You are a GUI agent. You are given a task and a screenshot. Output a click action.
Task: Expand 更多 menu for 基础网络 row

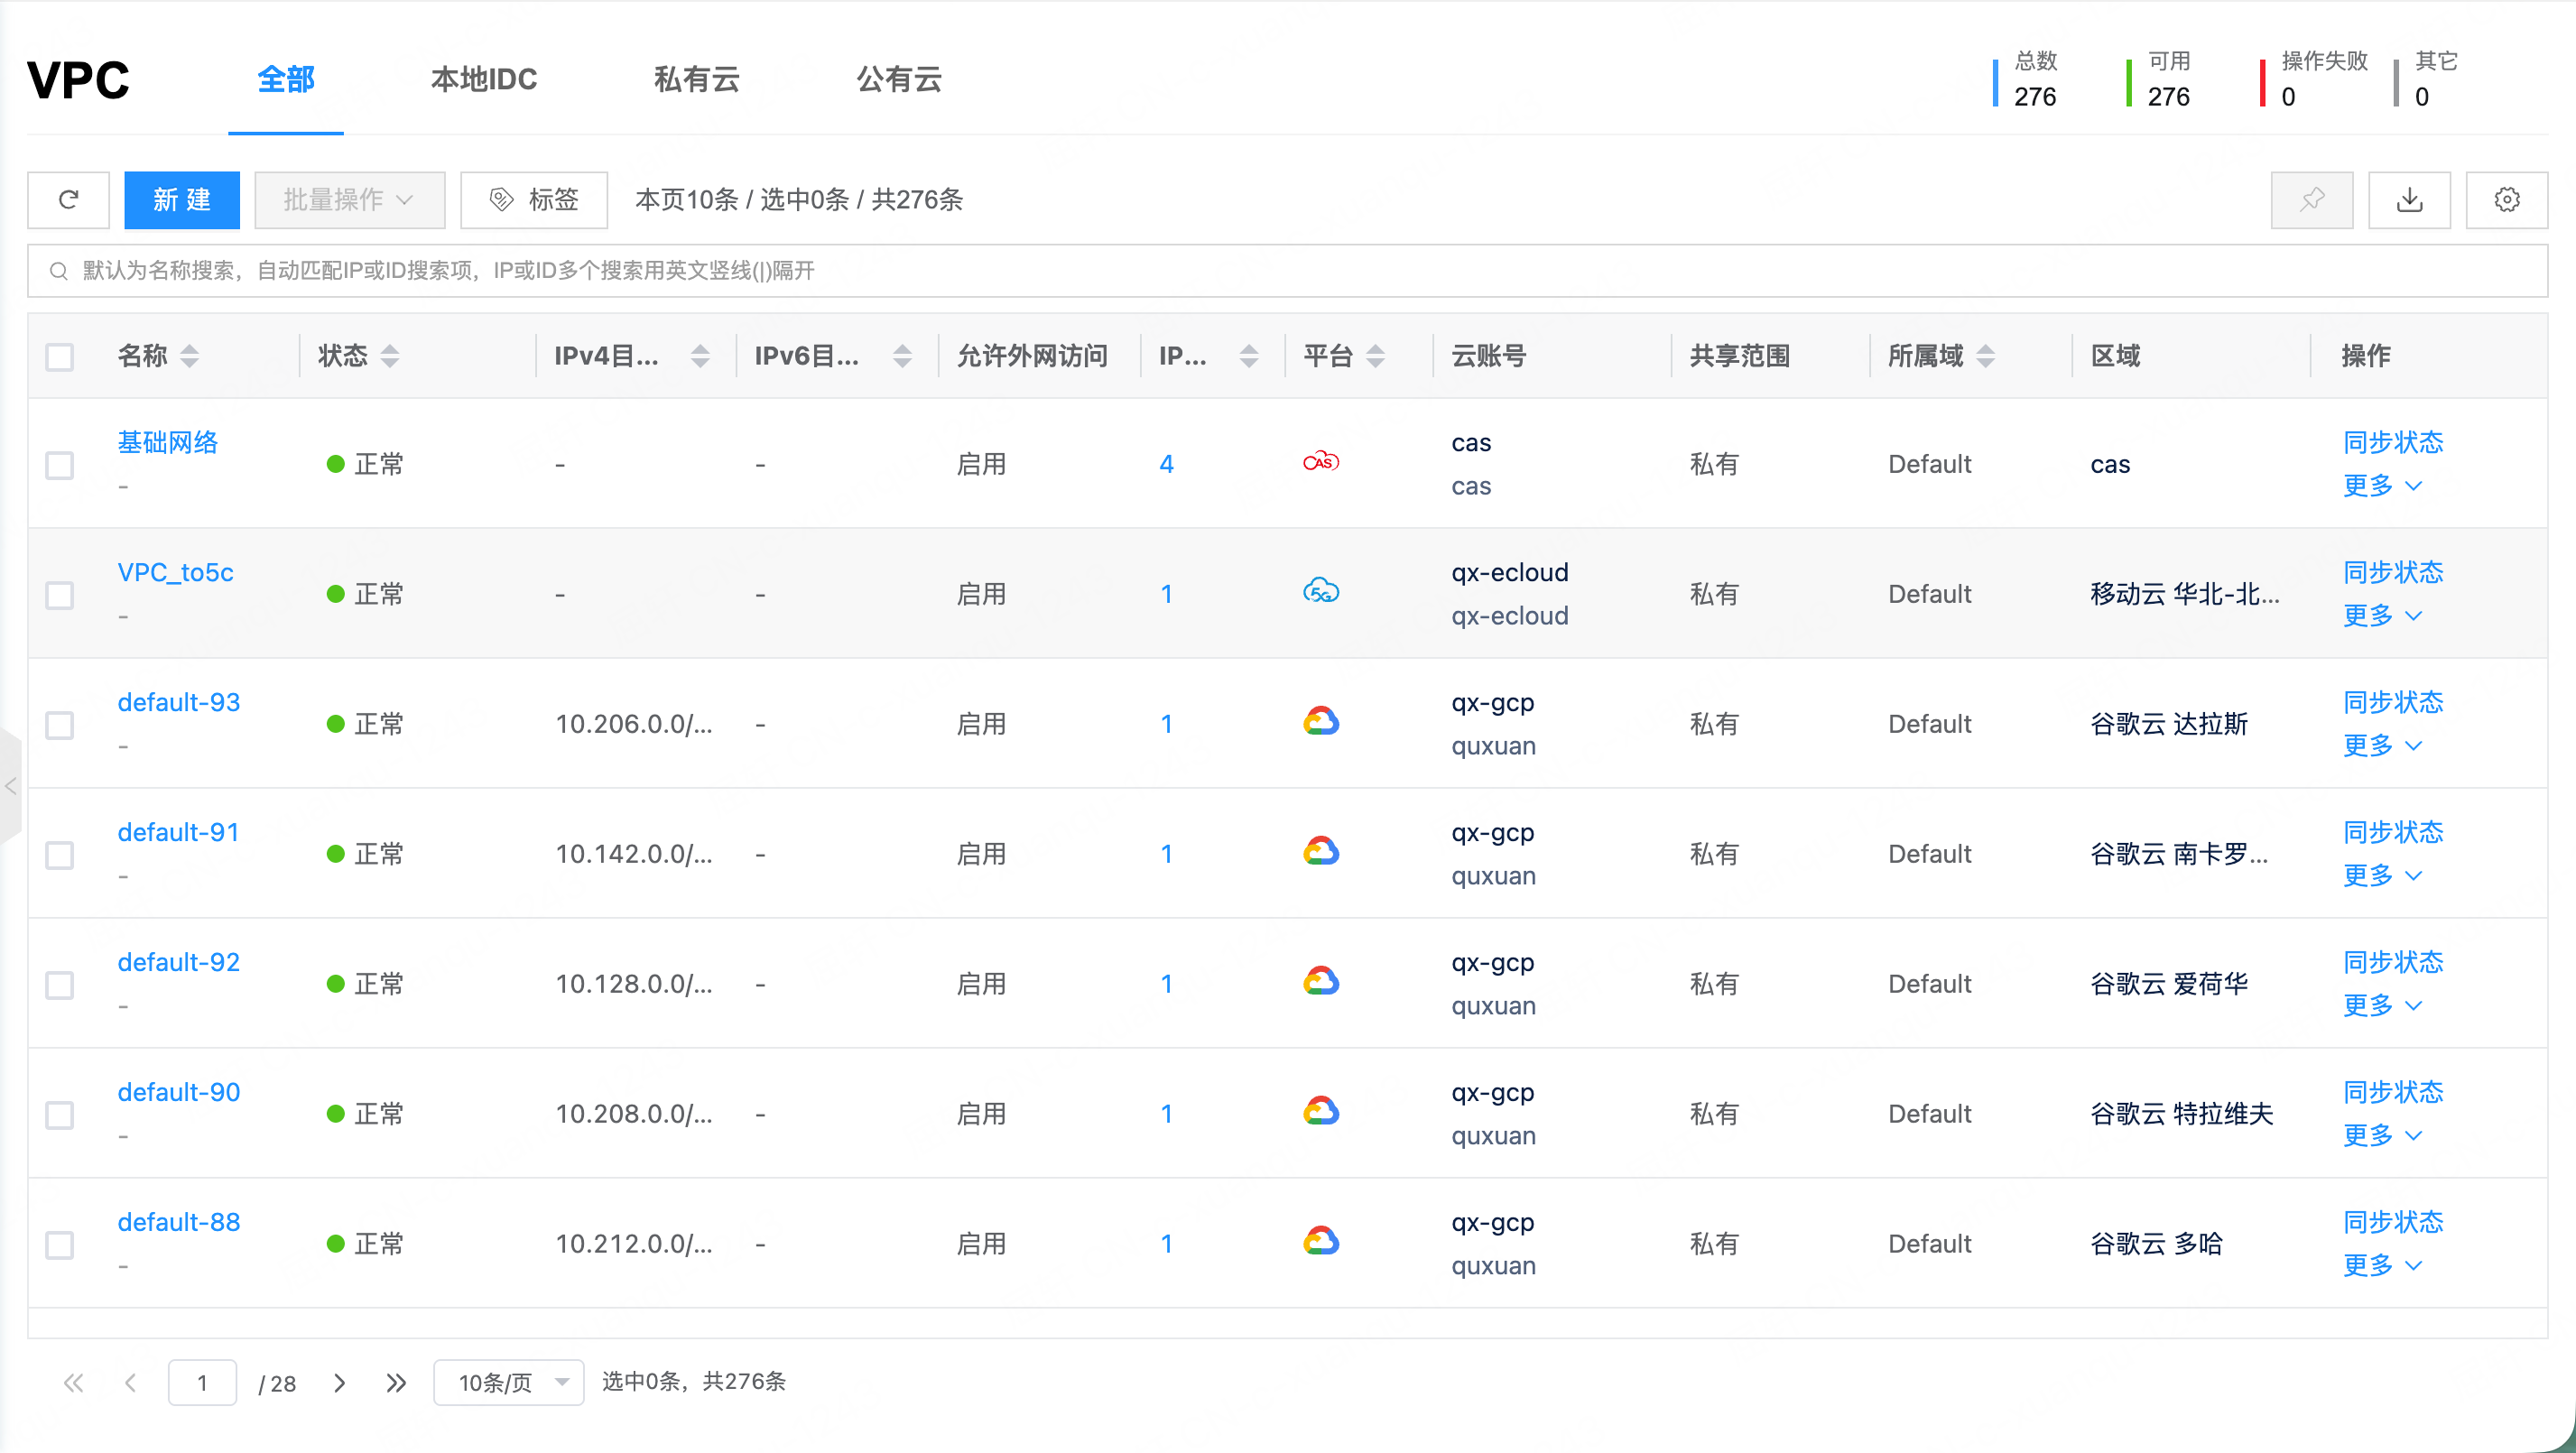pyautogui.click(x=2383, y=486)
